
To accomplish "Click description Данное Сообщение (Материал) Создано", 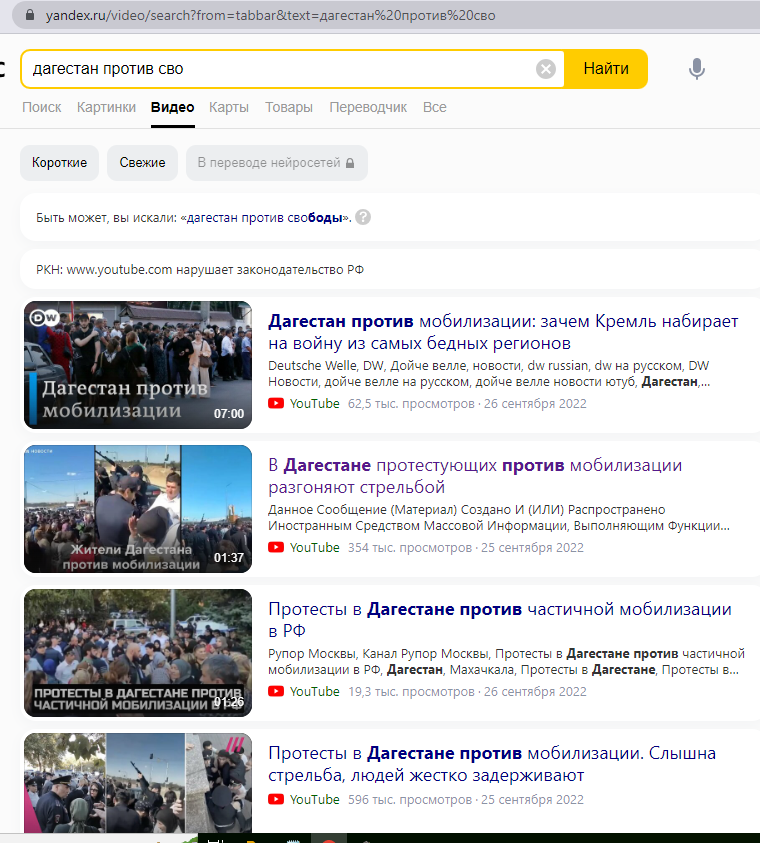I will [x=499, y=518].
